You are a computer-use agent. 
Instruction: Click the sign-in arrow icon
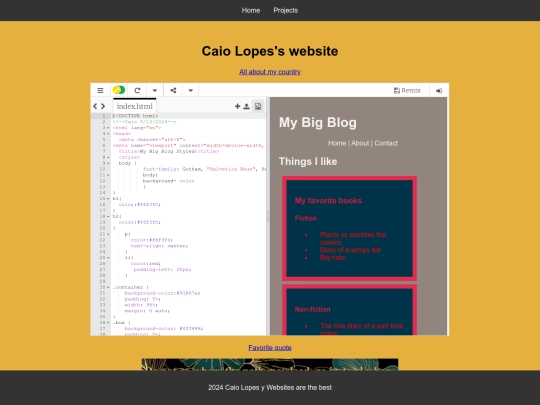pos(439,91)
